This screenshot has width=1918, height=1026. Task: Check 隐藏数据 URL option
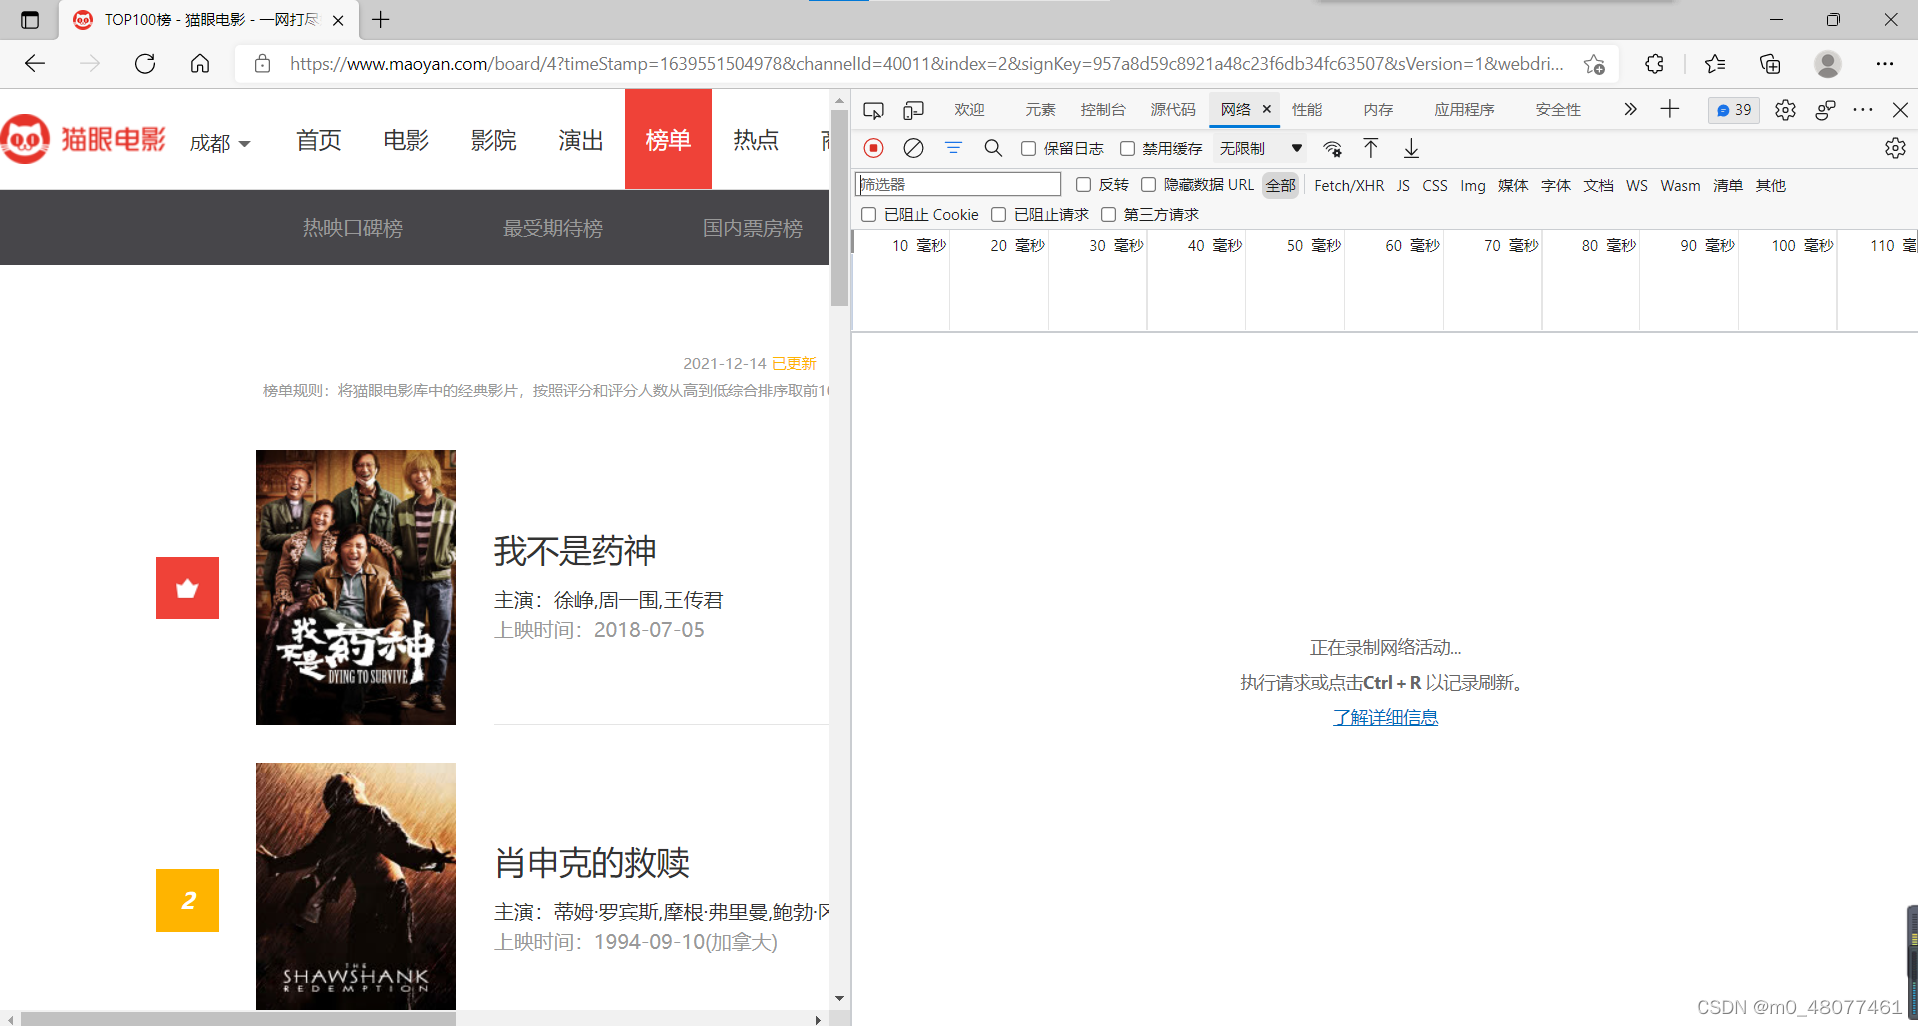[1148, 185]
